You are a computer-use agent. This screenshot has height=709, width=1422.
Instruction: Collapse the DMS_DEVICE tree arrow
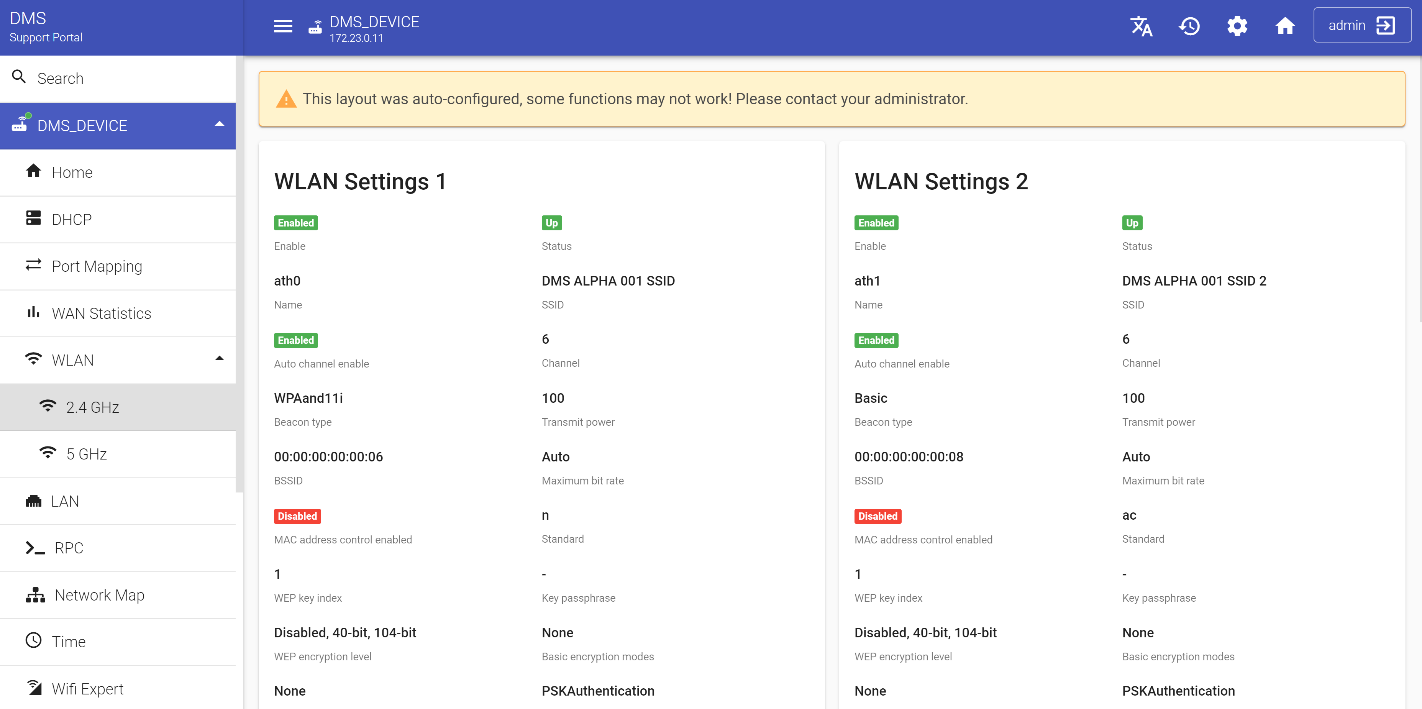[x=219, y=125]
